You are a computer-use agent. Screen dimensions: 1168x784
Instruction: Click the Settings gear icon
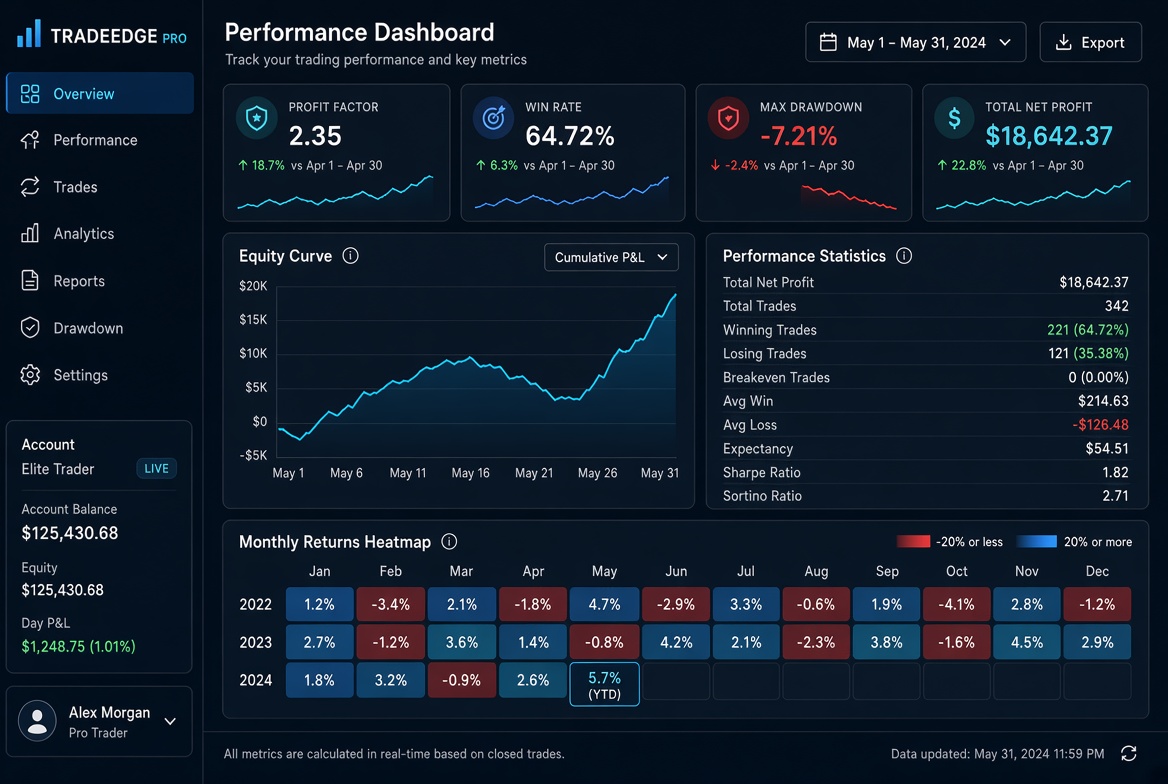click(x=30, y=375)
